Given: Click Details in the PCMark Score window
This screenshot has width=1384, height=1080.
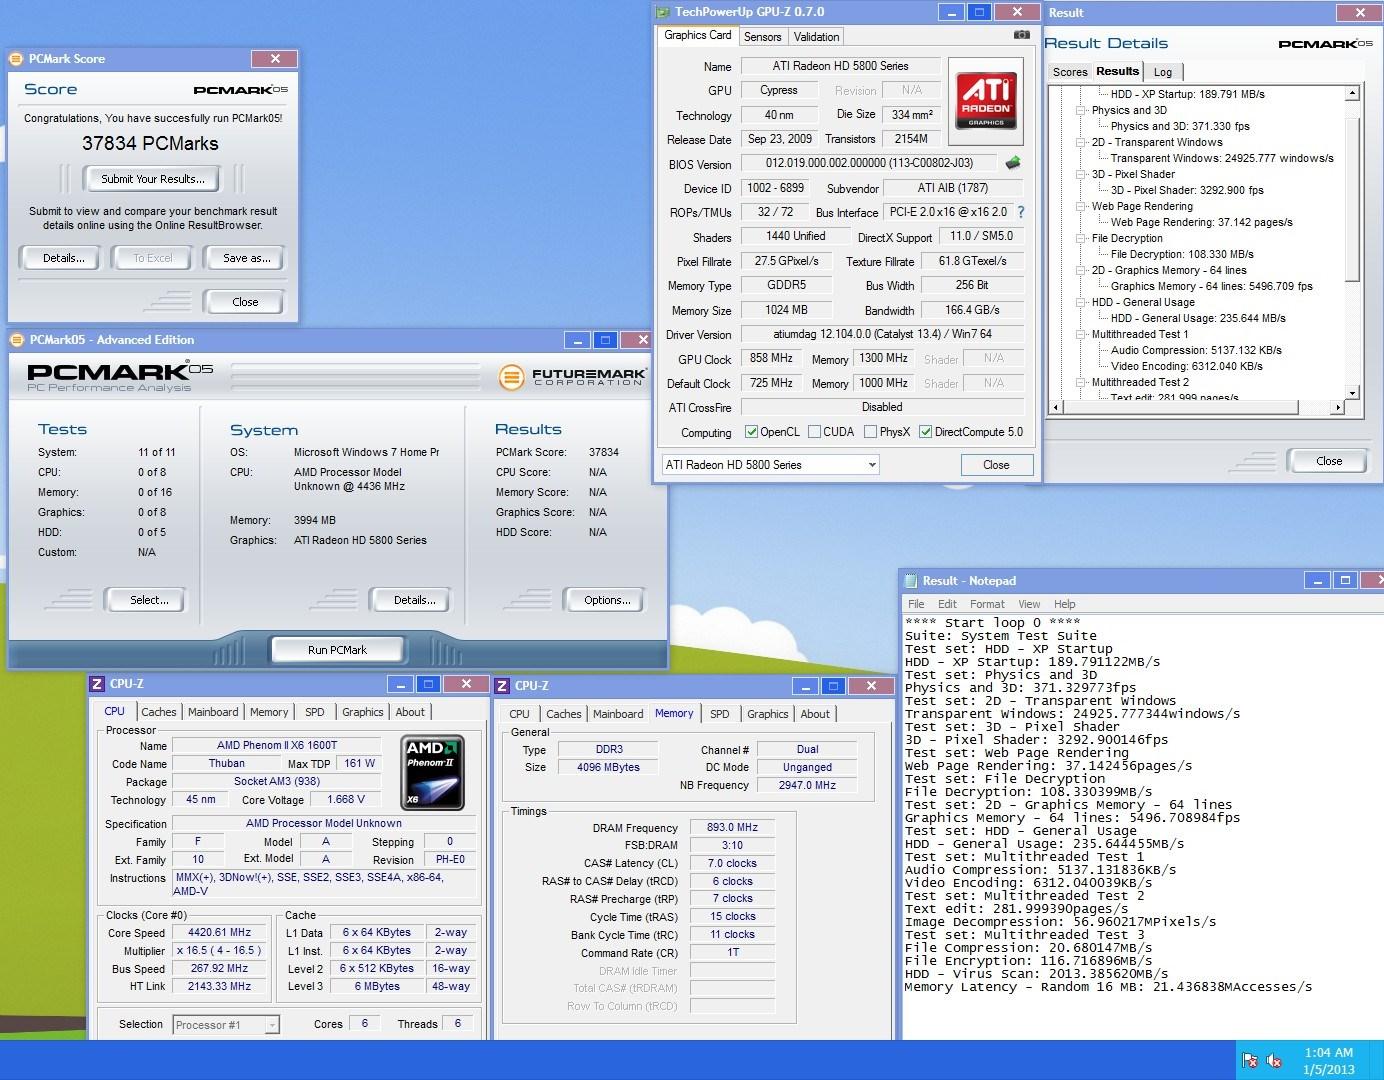Looking at the screenshot, I should coord(63,258).
